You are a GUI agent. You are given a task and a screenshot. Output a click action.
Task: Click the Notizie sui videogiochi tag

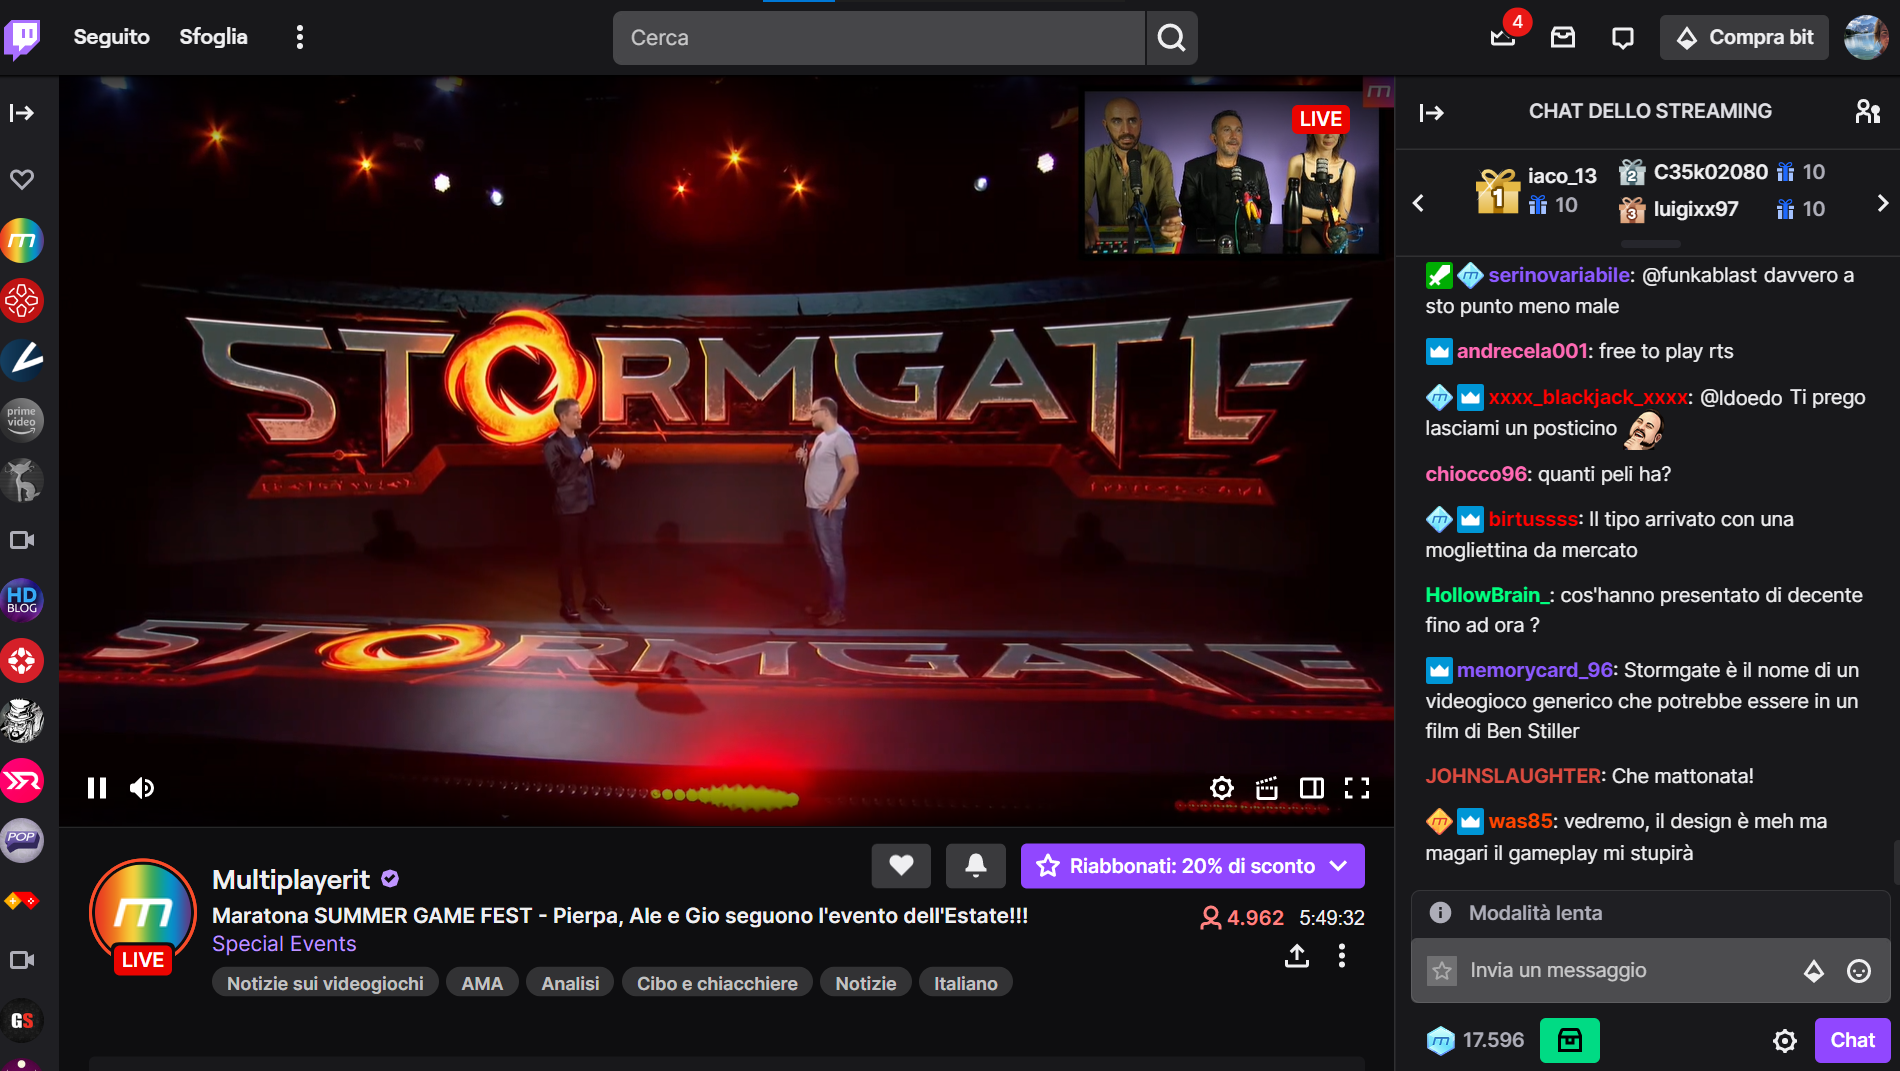pos(325,983)
